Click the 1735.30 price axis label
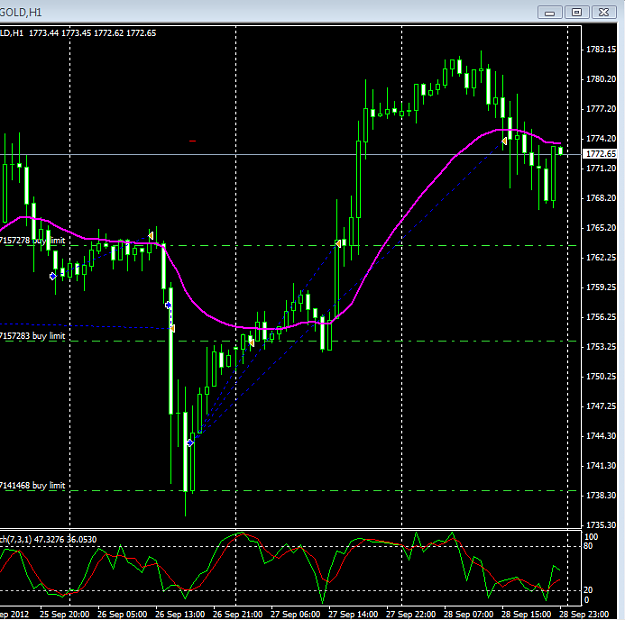Screen dimensions: 625x620 (x=601, y=525)
